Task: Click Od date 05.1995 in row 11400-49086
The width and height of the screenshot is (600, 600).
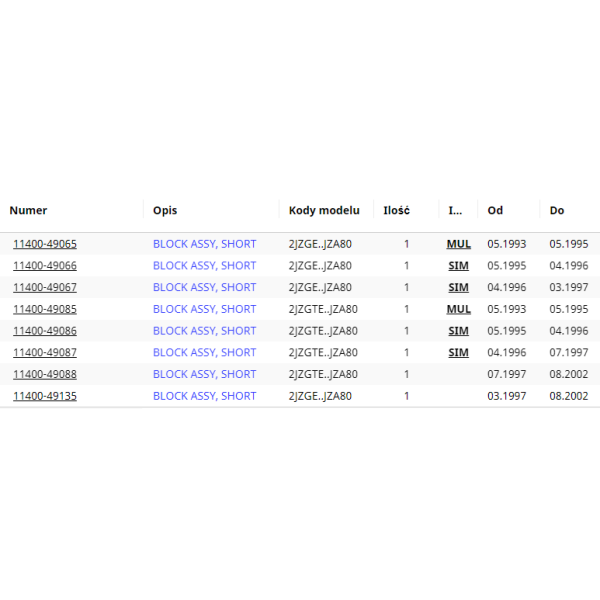Action: (507, 331)
